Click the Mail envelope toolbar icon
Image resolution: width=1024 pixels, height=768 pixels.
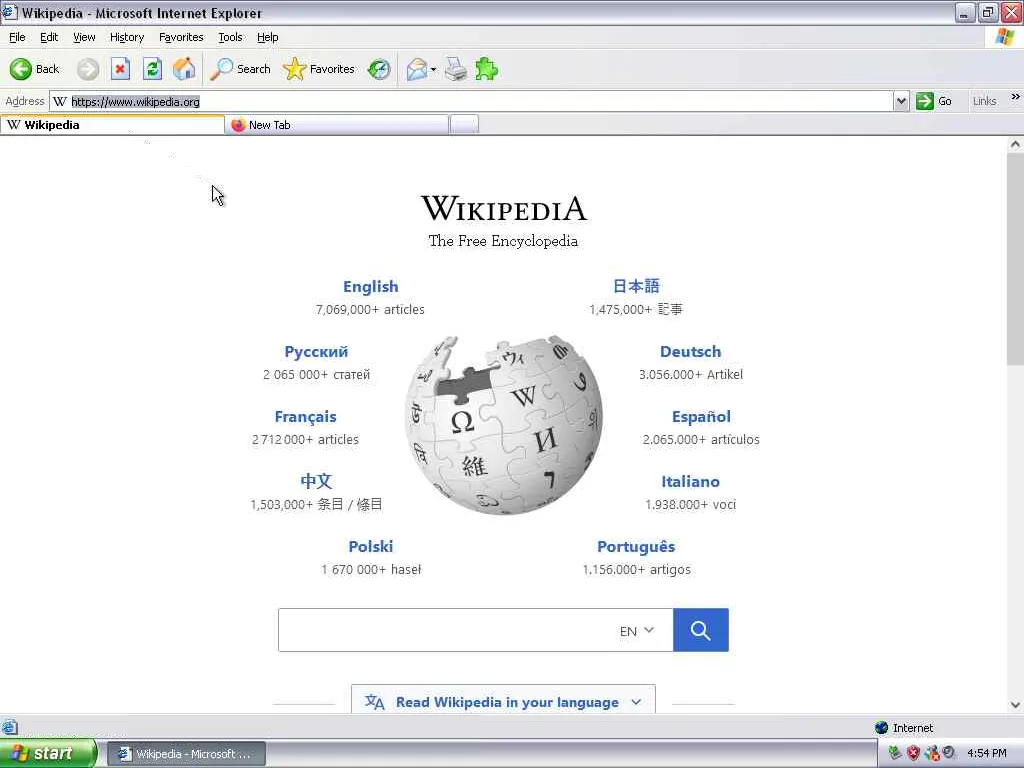point(417,69)
